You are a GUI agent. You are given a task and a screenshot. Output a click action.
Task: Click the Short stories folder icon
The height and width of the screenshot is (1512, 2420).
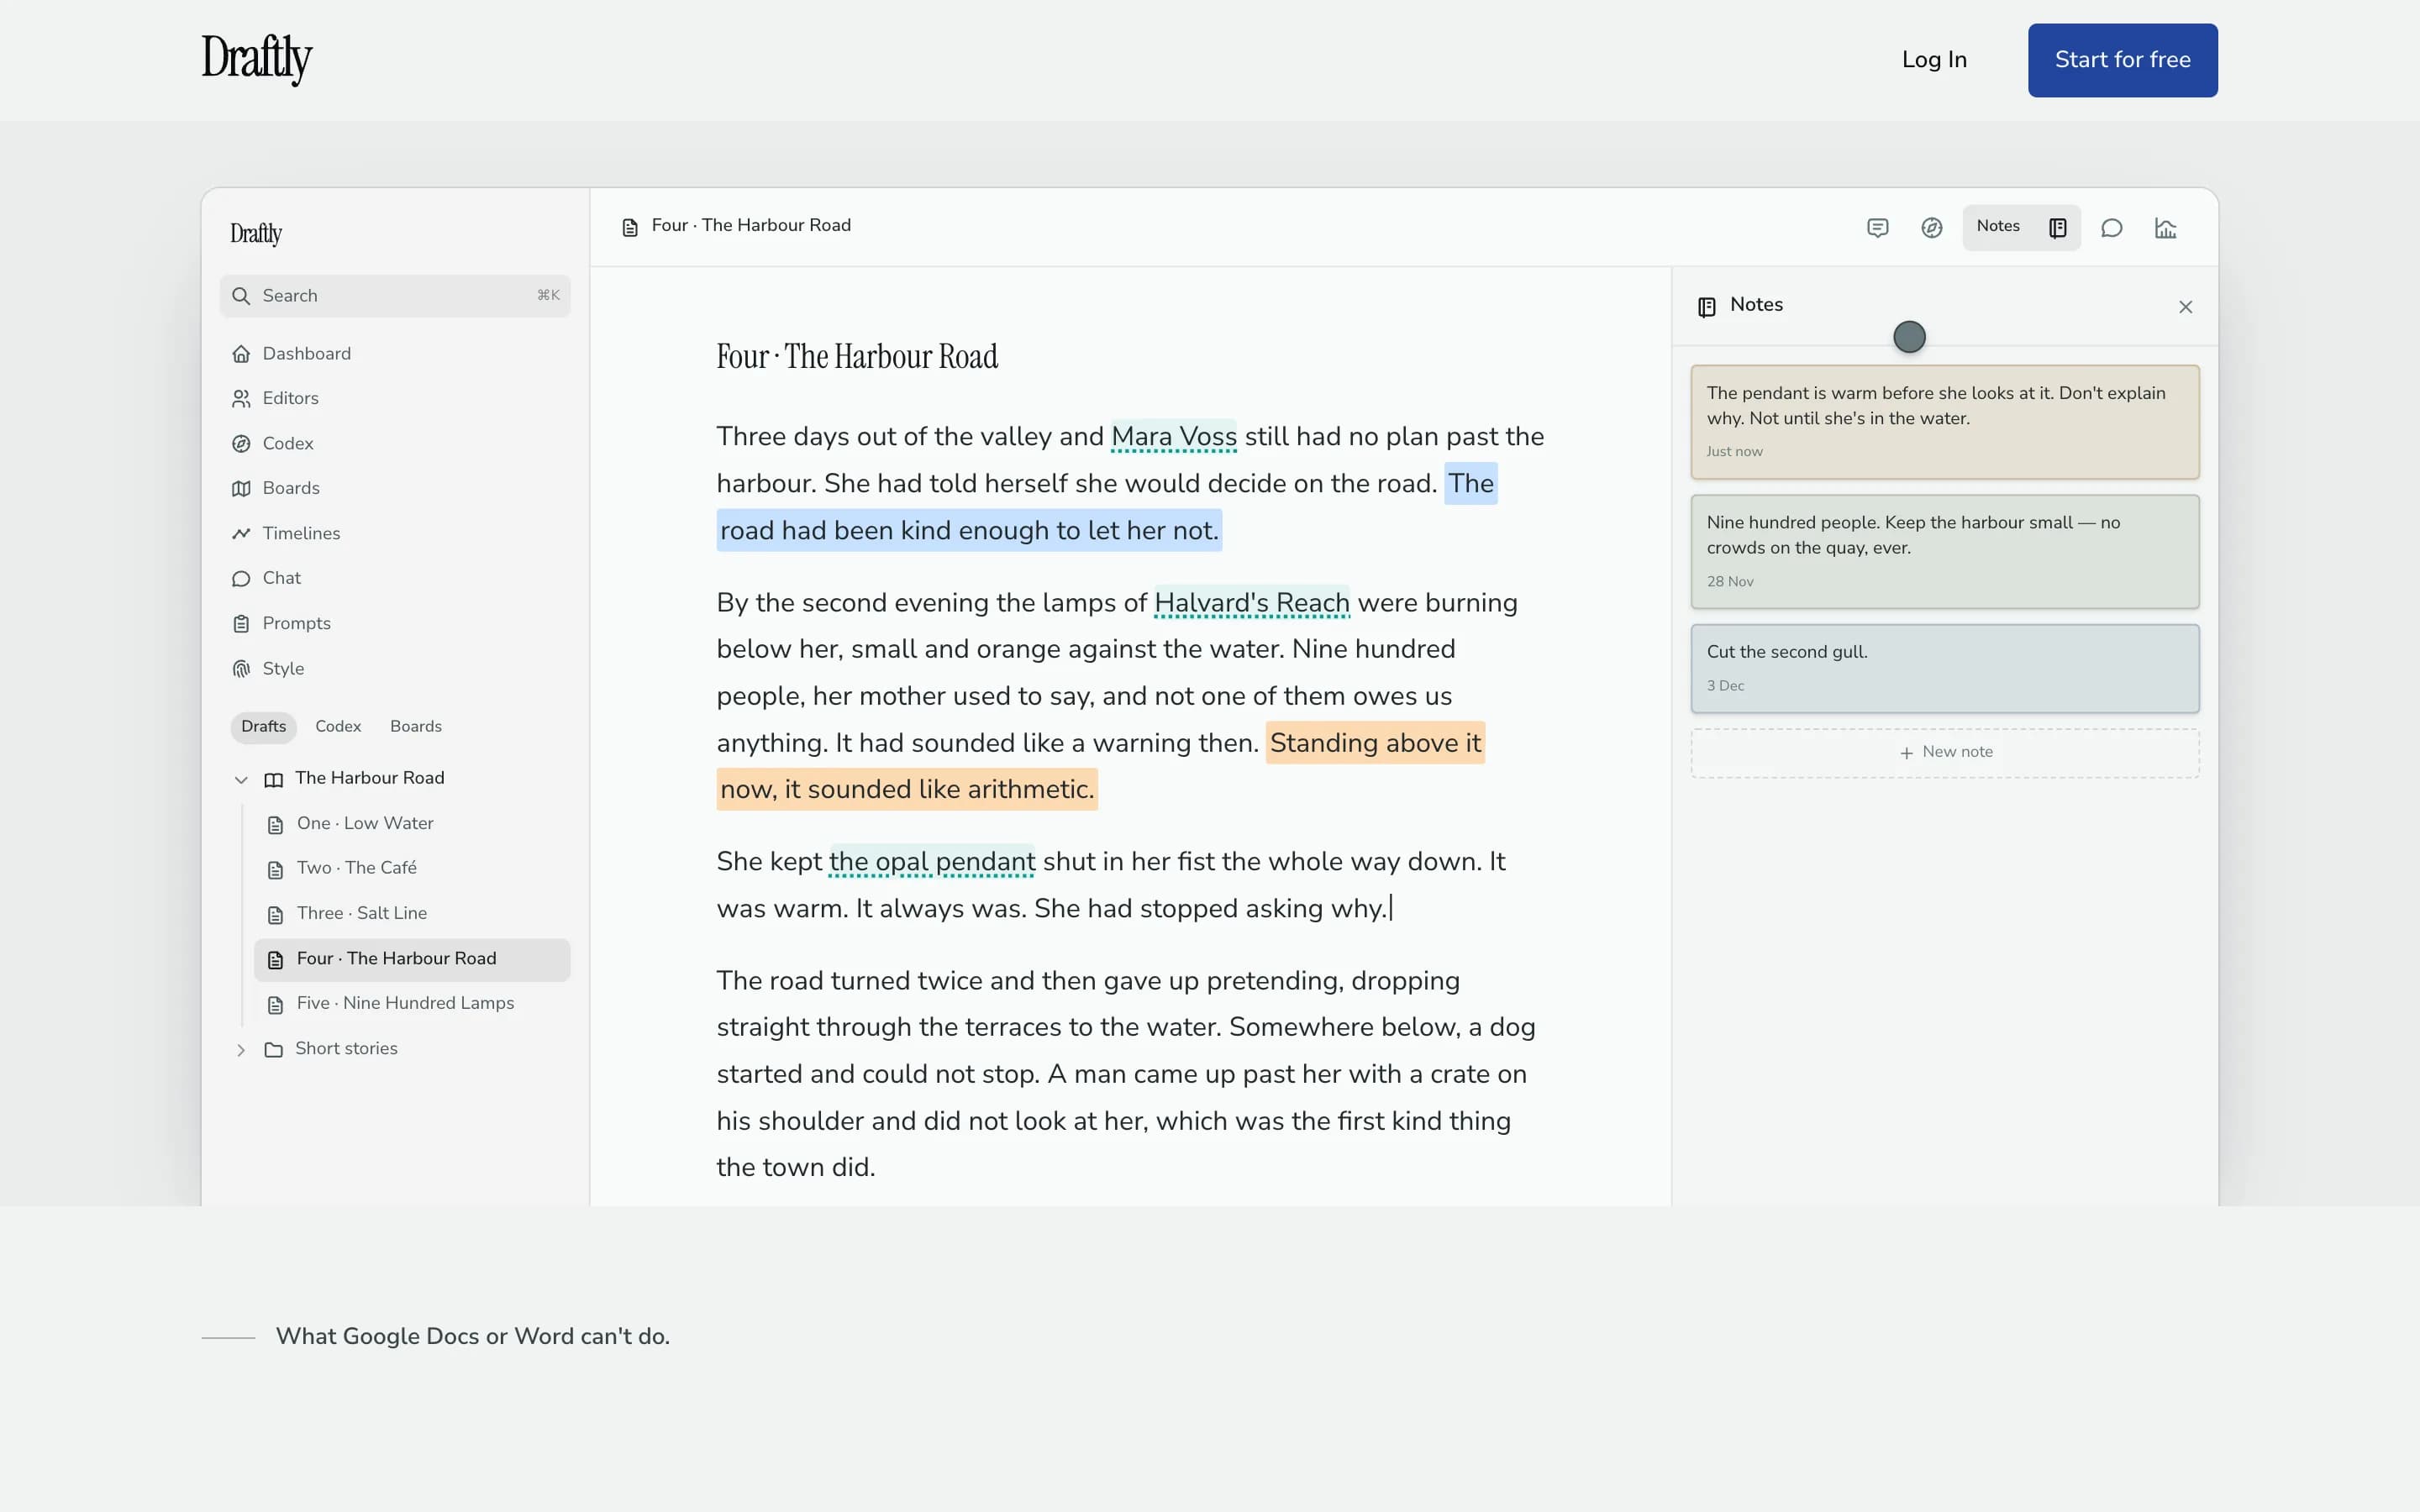pyautogui.click(x=273, y=1050)
